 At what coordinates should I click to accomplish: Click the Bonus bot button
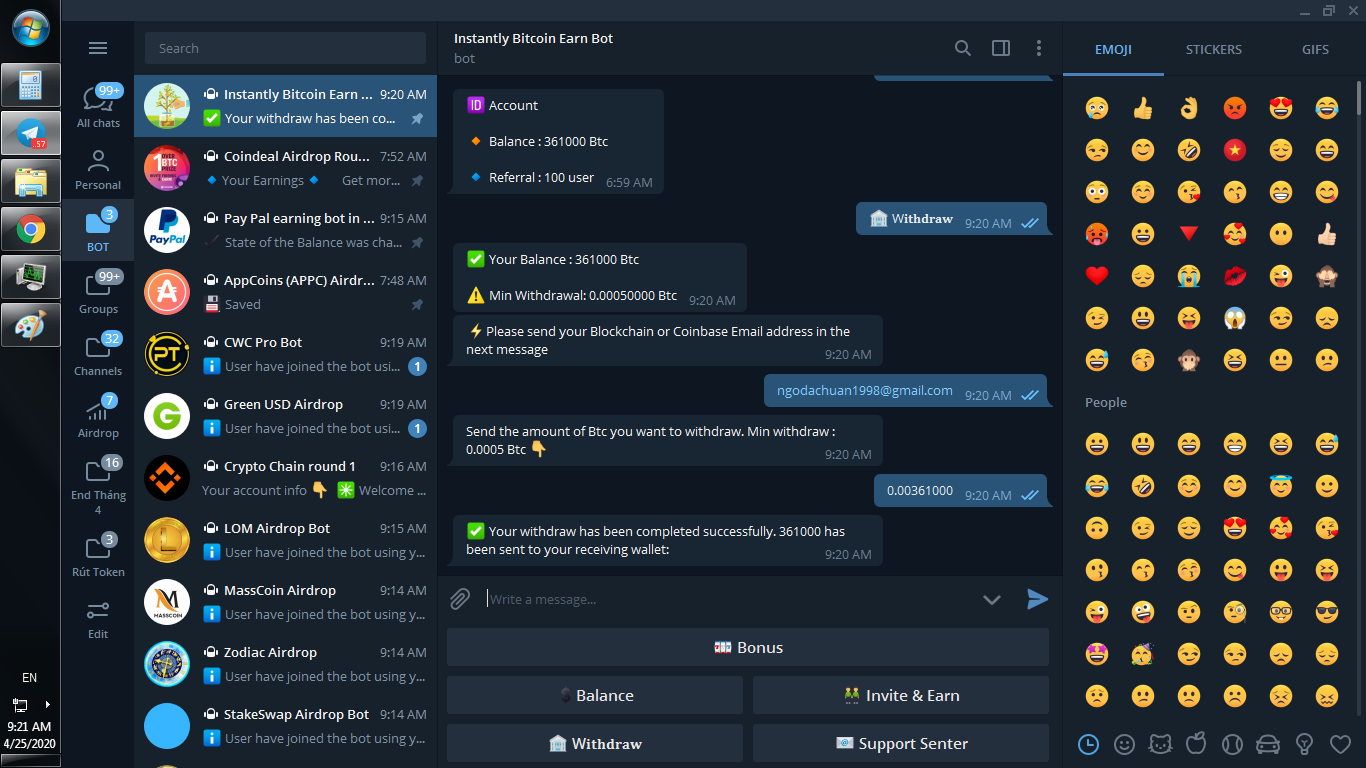tap(748, 647)
